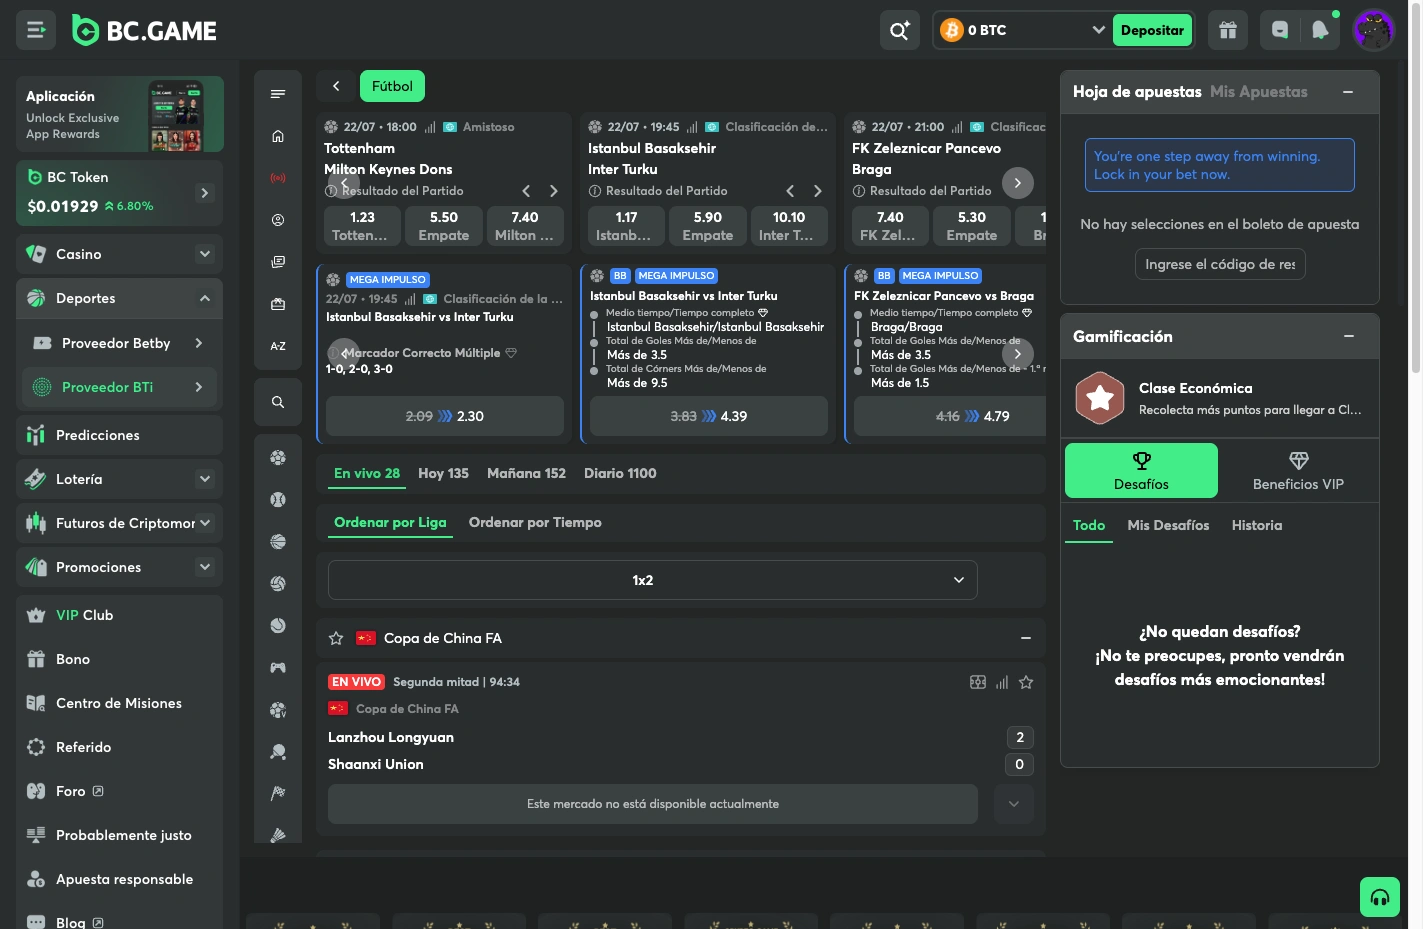Image resolution: width=1423 pixels, height=929 pixels.
Task: Open the stats bars icon for Lanzhou match
Action: (x=1002, y=682)
